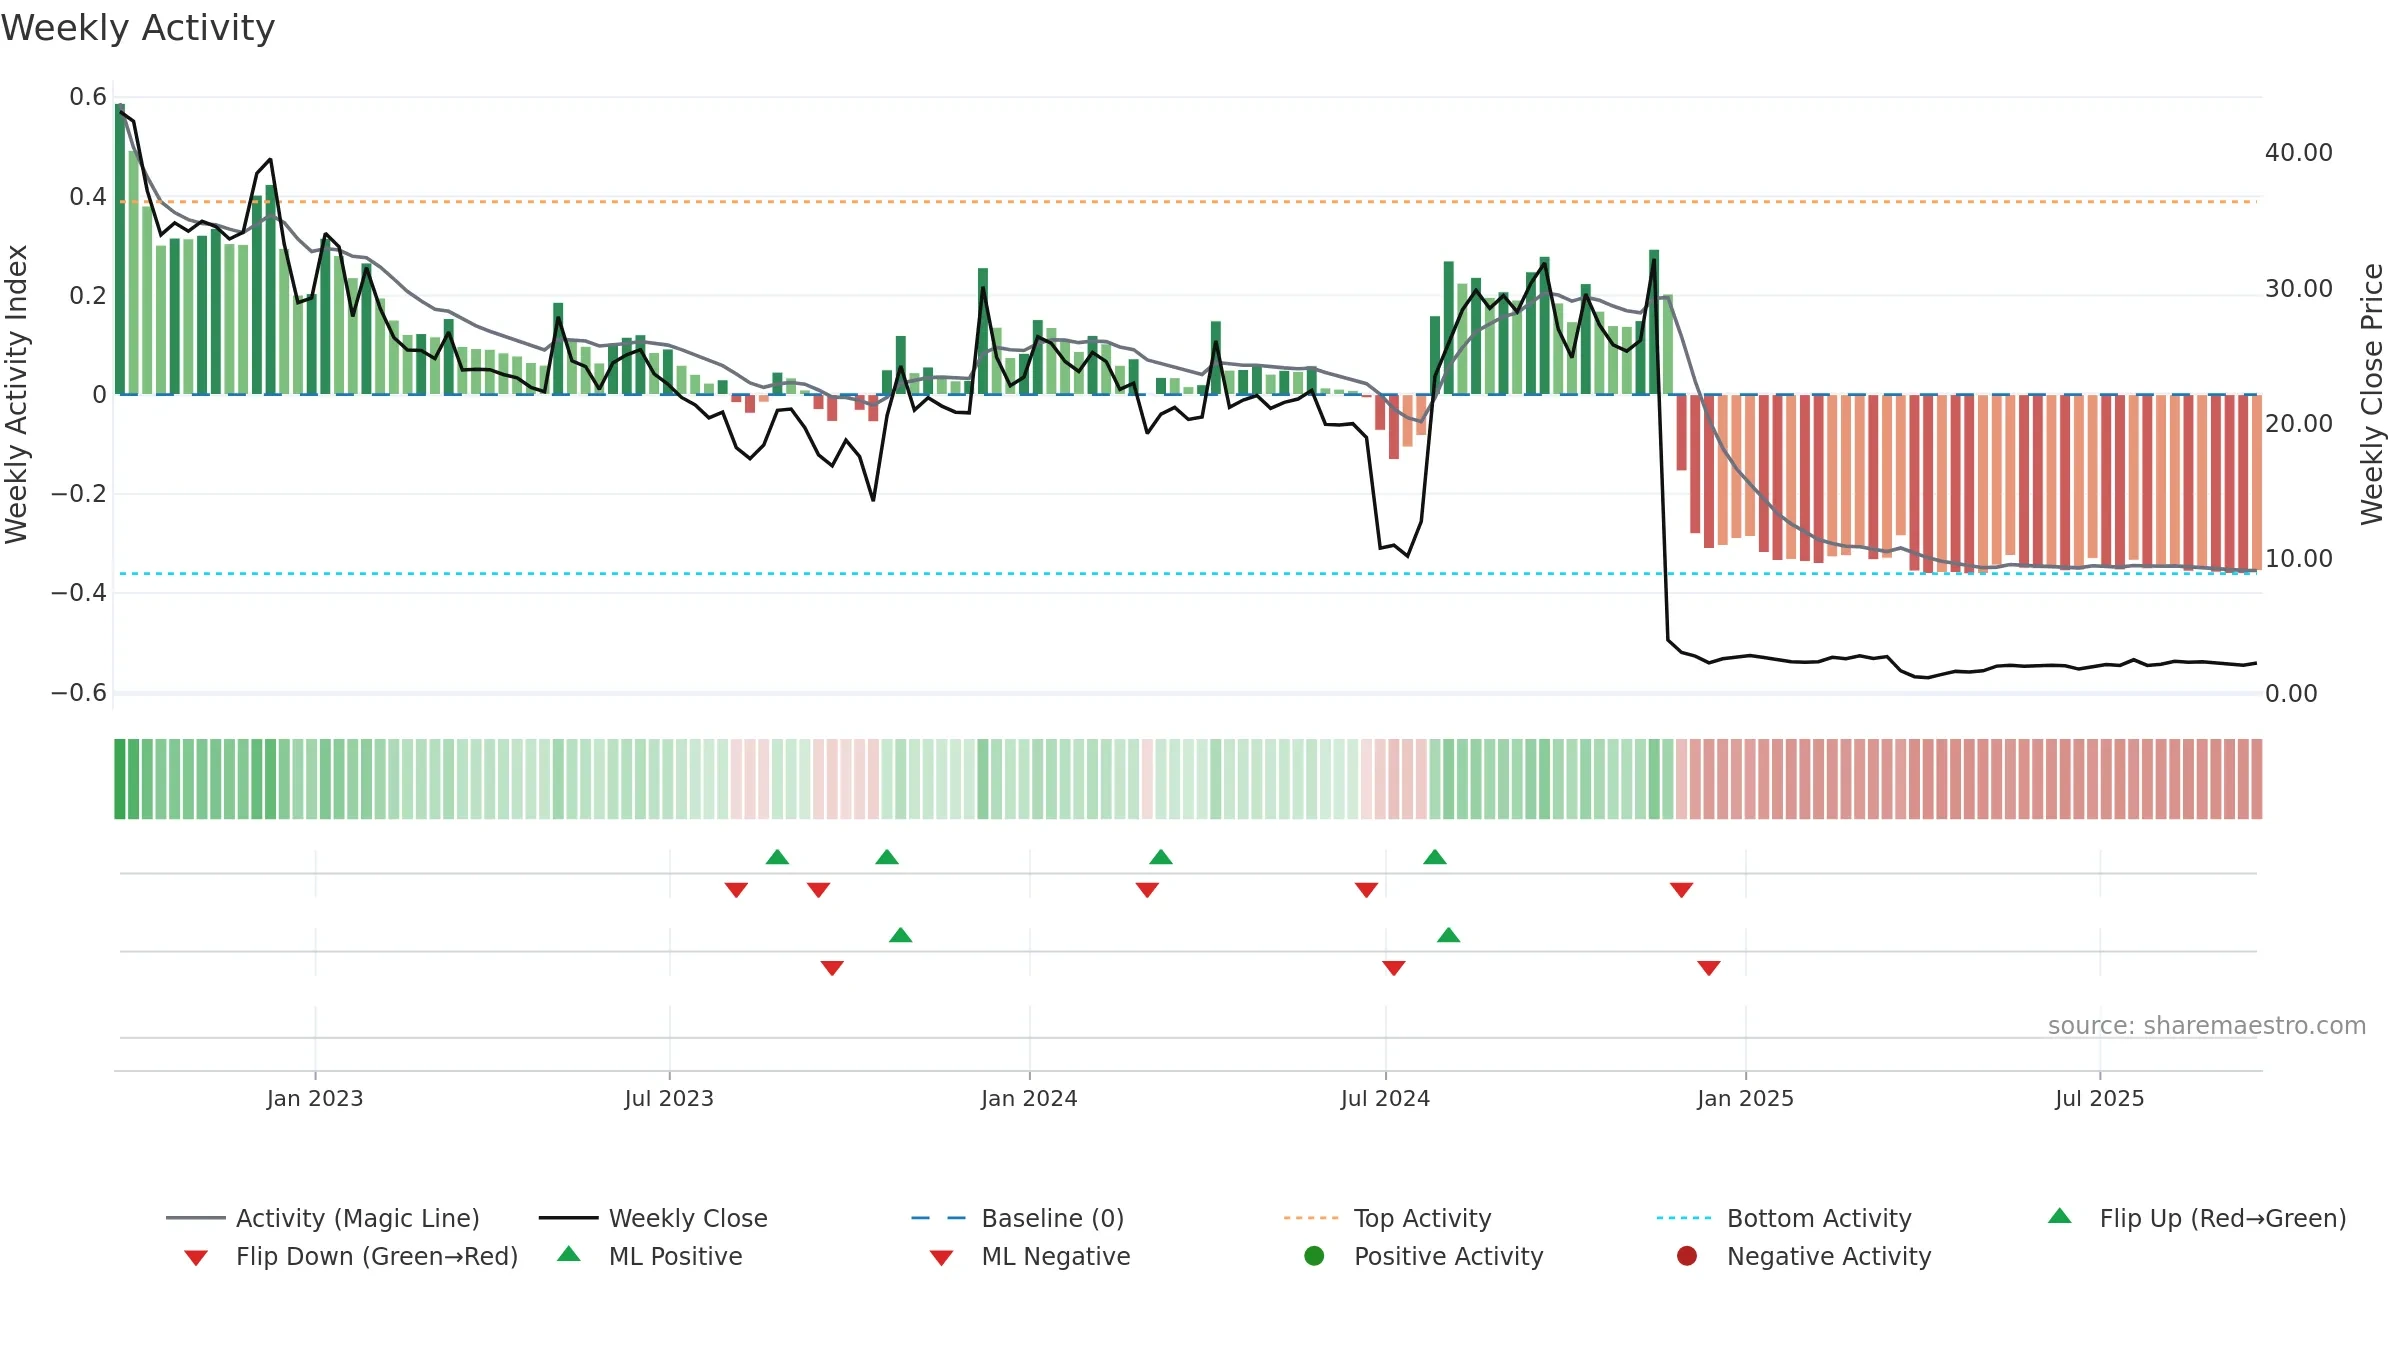Click the darkest green cell starting the heatmap strip
The image size is (2400, 1350).
coord(120,779)
